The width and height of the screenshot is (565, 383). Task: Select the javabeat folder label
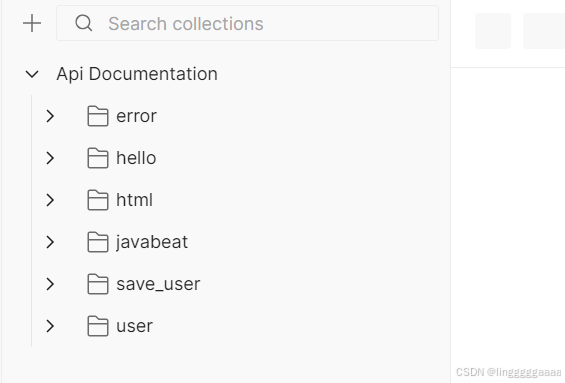[152, 242]
